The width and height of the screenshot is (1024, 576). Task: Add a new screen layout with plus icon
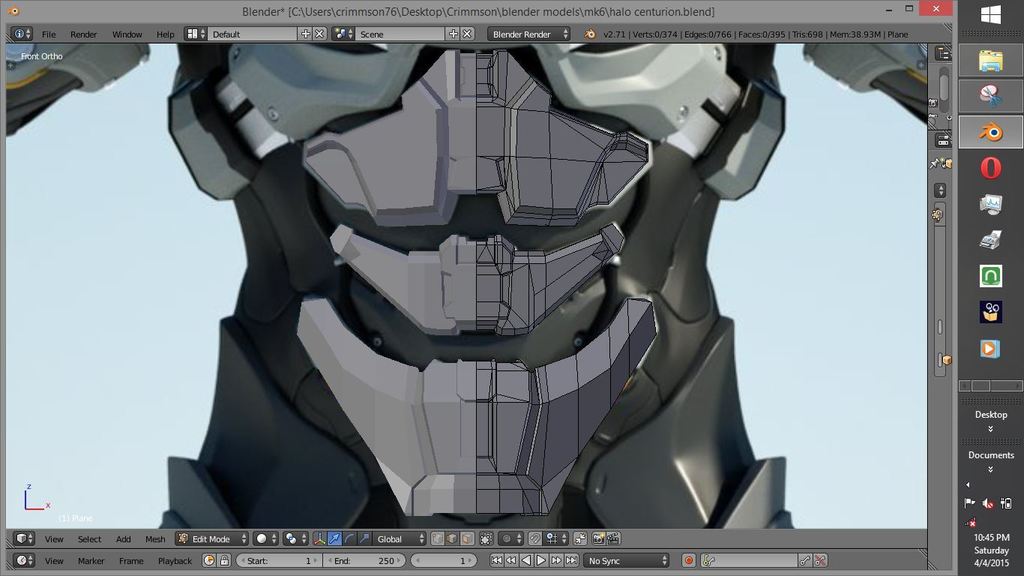pos(306,34)
